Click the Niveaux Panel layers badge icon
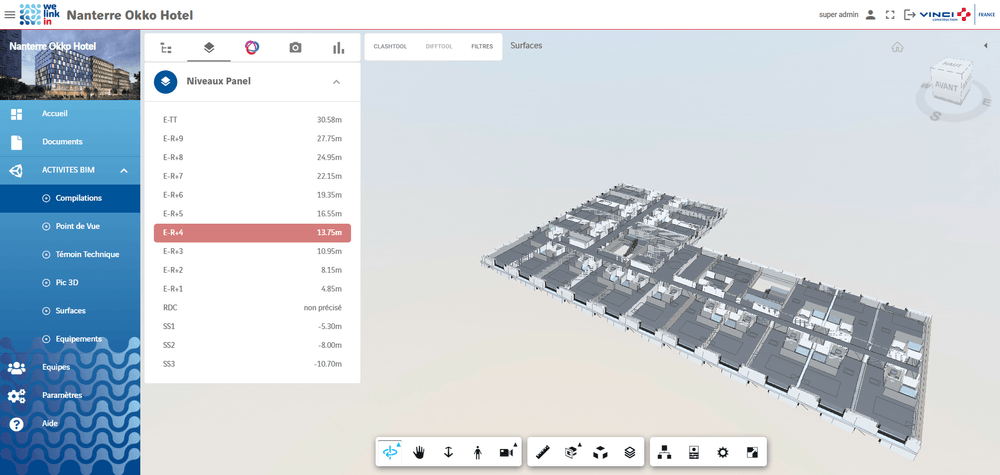 pyautogui.click(x=166, y=82)
